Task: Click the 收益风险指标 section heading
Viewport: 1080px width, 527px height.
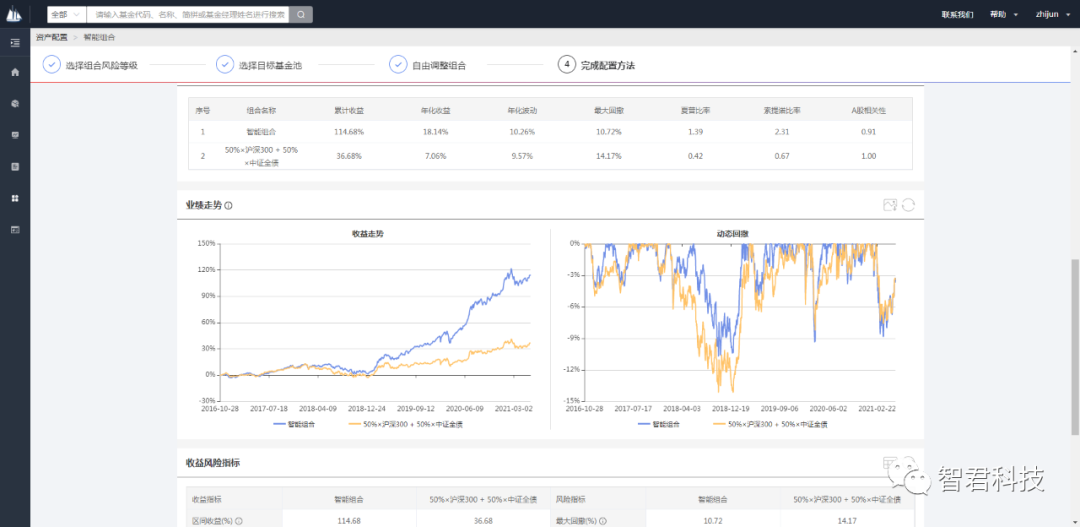Action: click(x=213, y=463)
